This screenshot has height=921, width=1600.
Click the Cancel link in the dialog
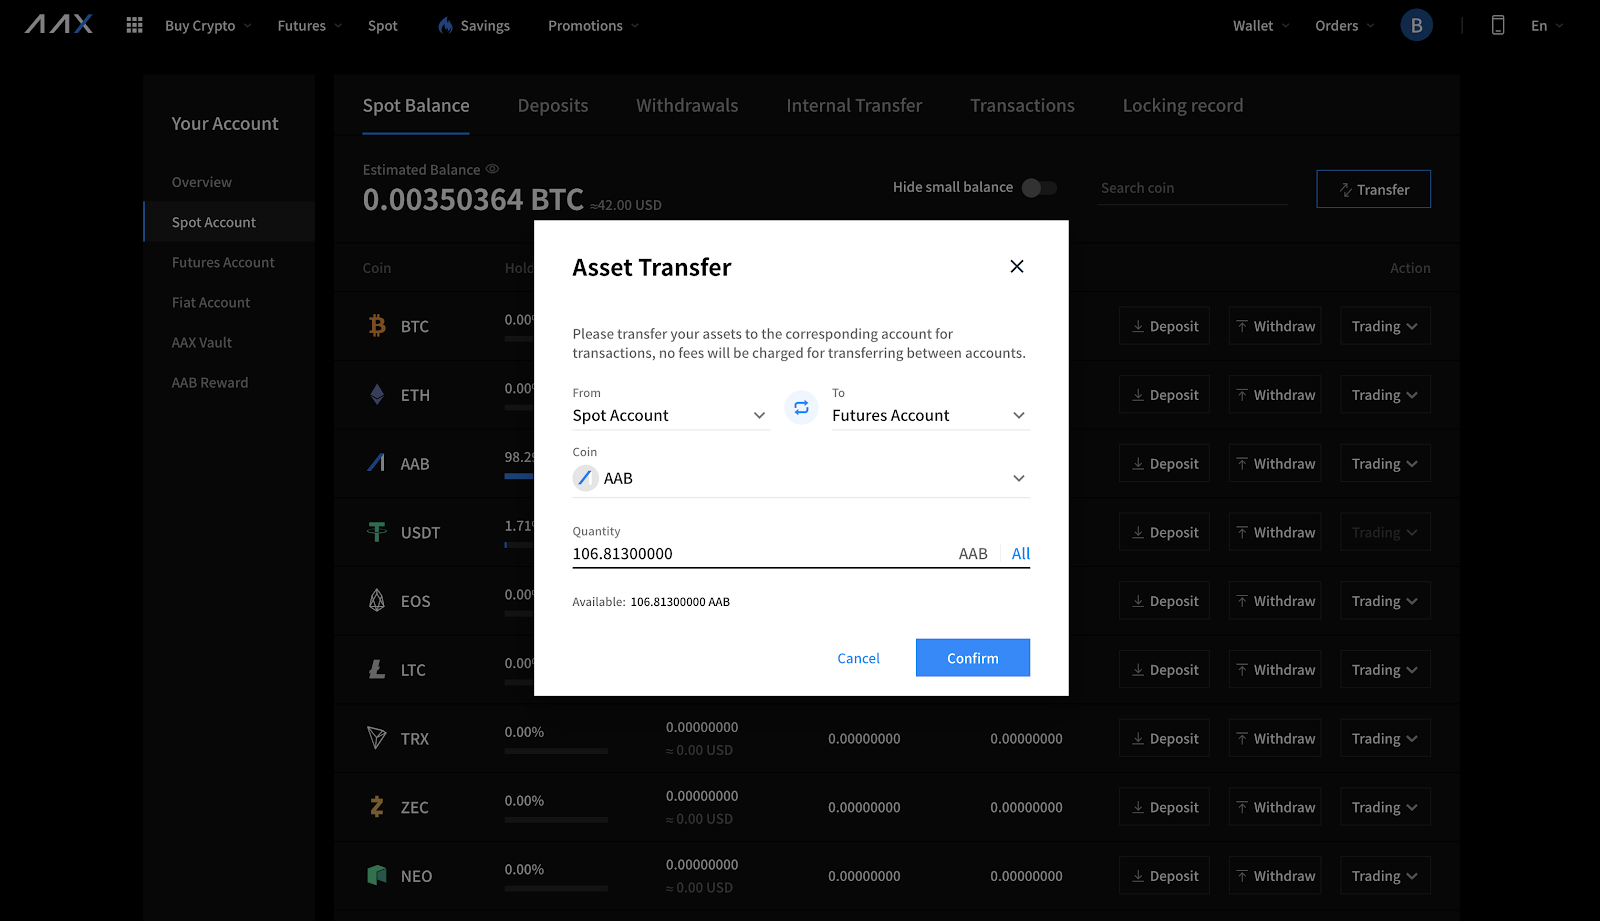click(858, 658)
